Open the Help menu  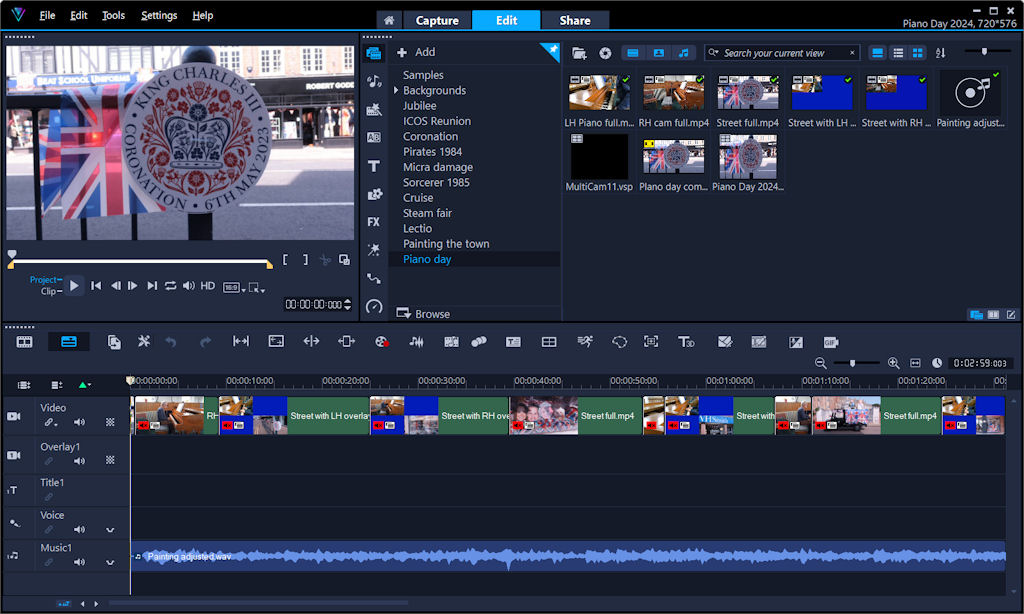click(202, 15)
